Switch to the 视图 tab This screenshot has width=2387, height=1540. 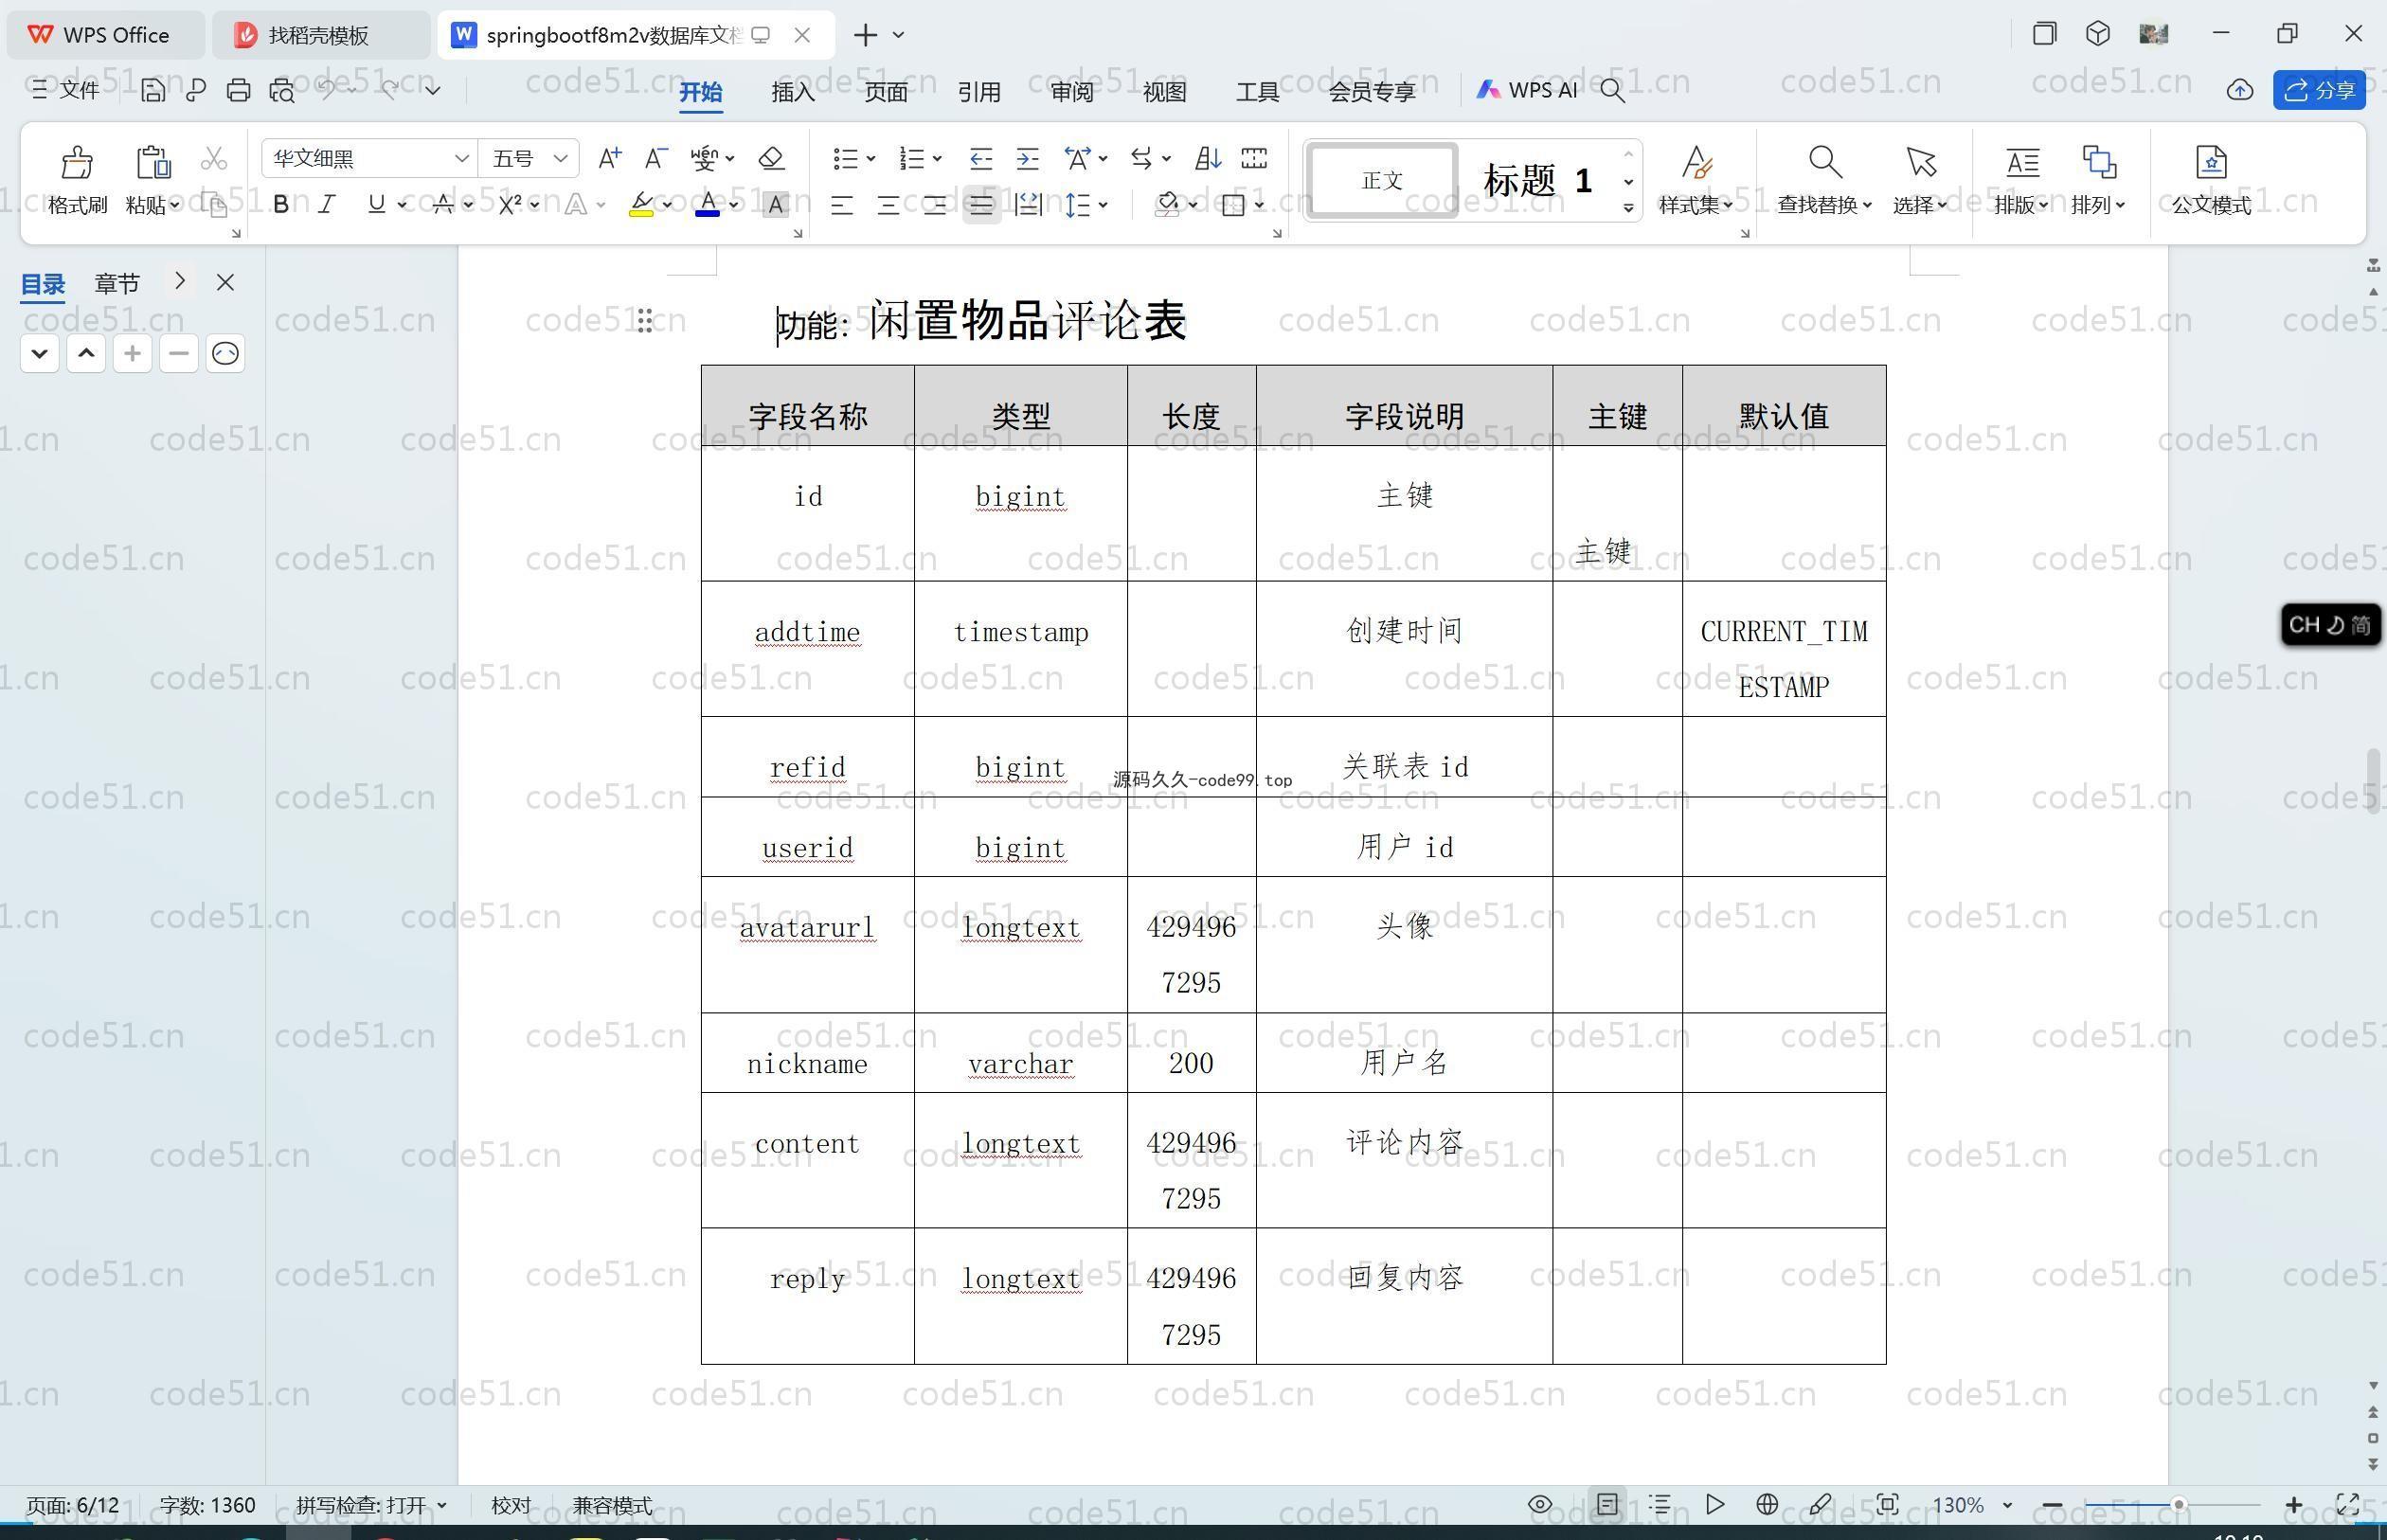click(1164, 91)
